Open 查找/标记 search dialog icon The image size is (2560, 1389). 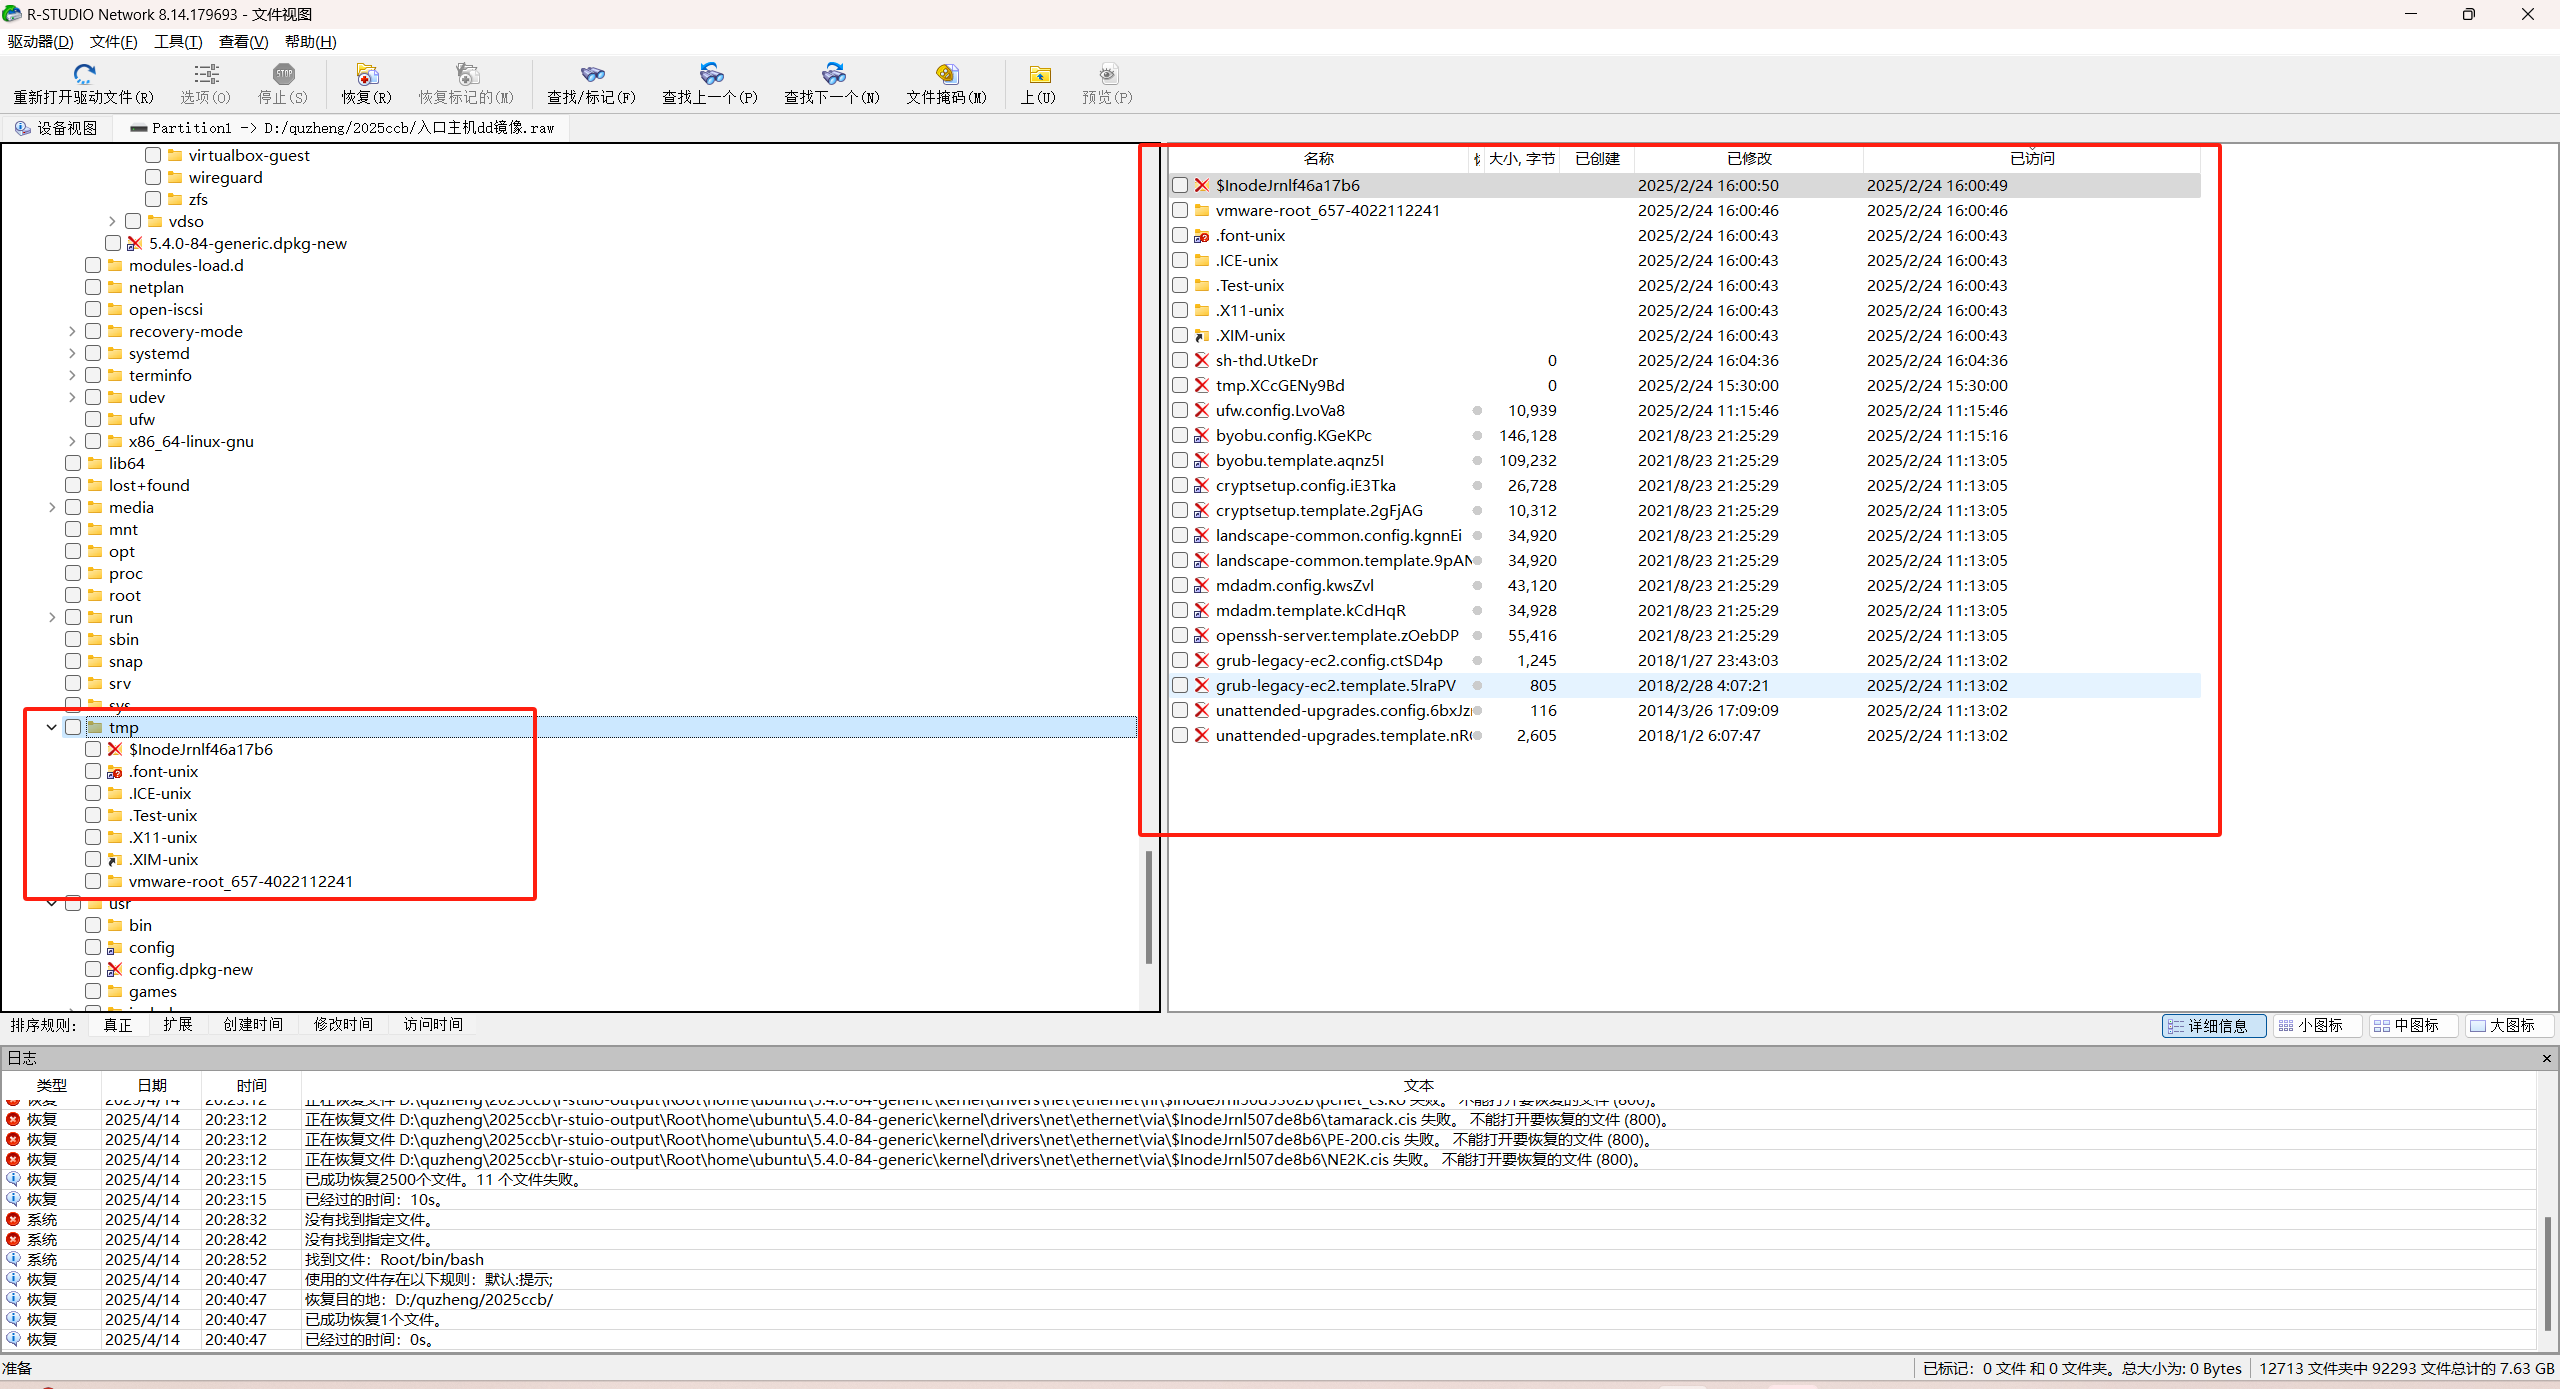591,76
